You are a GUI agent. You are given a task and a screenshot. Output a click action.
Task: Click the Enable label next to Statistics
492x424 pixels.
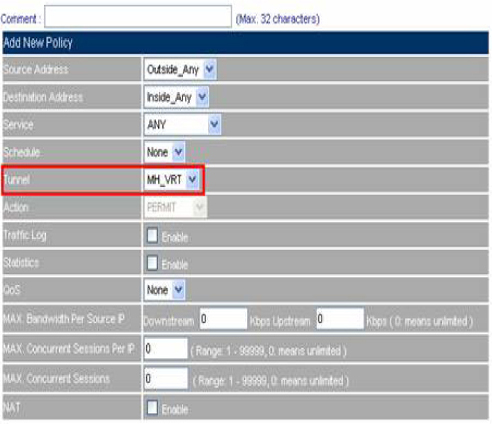175,265
